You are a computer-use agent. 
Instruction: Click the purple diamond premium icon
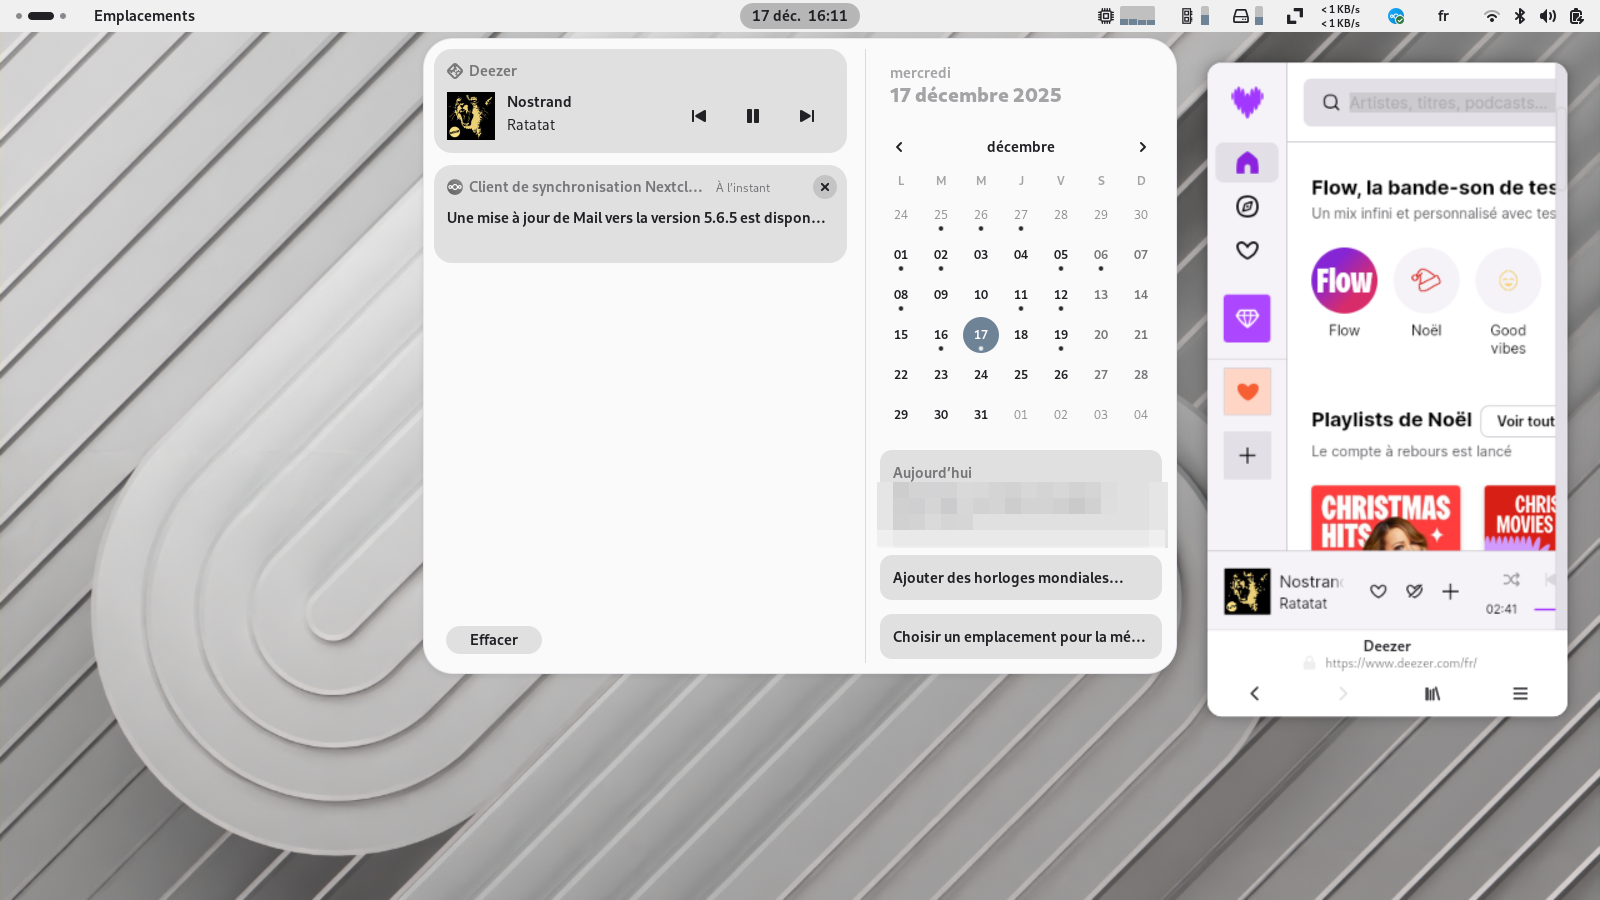[1247, 318]
